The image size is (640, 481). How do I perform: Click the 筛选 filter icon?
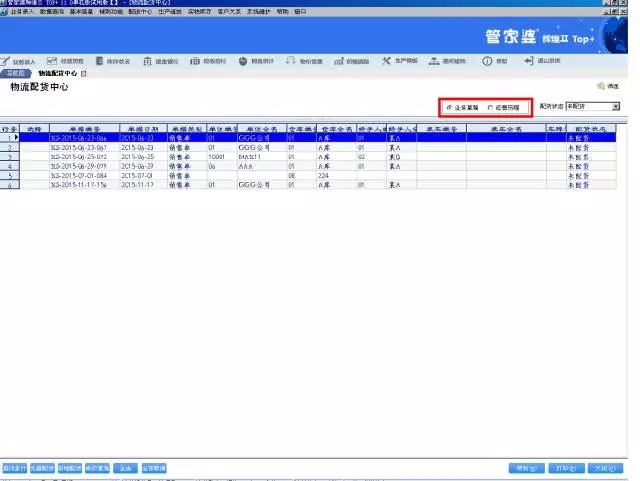[x=607, y=87]
